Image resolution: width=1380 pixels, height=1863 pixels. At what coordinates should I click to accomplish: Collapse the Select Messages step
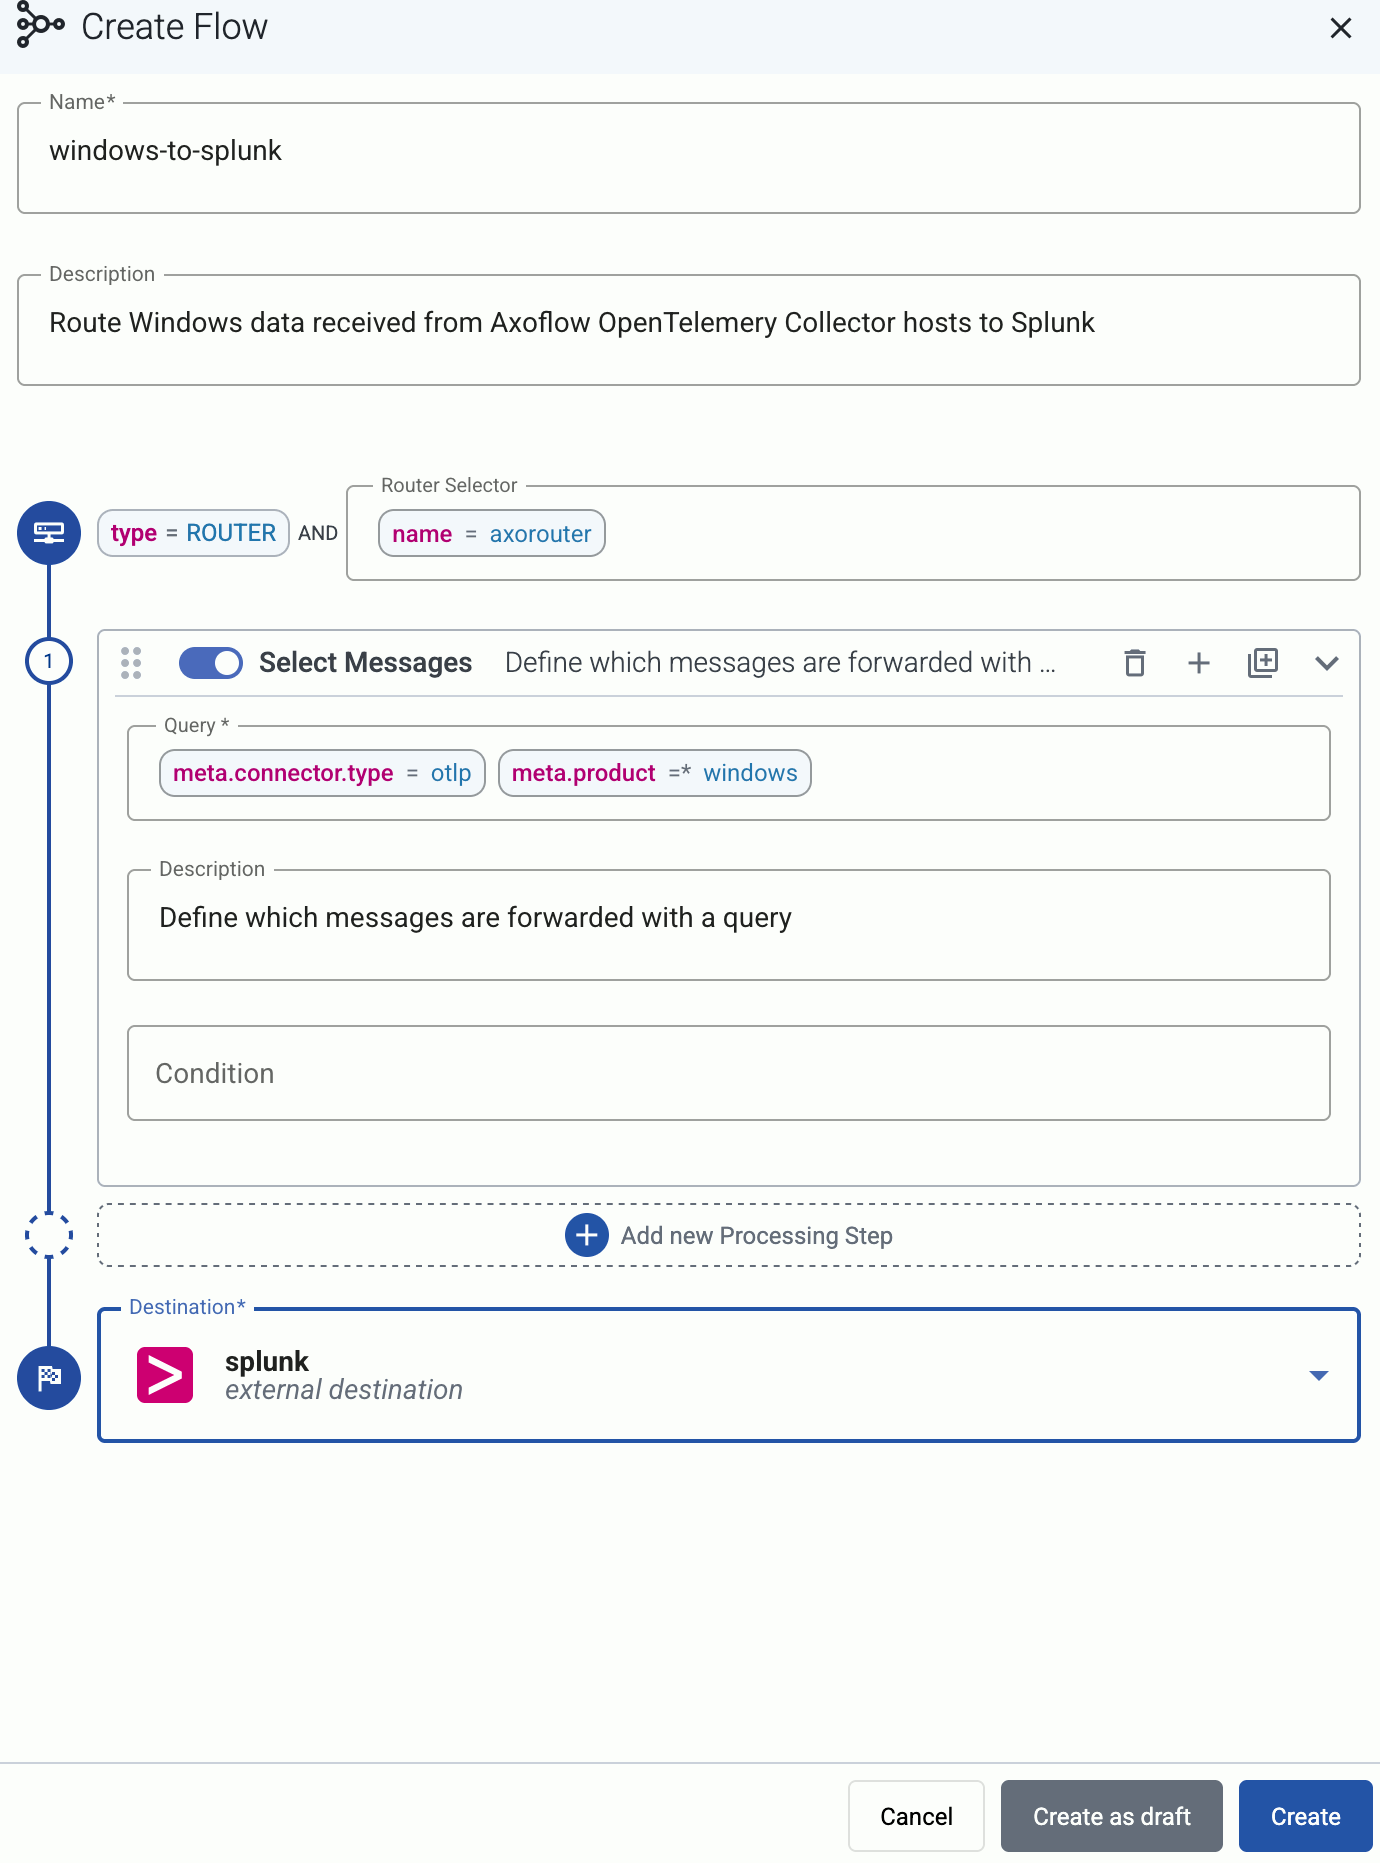point(1327,663)
